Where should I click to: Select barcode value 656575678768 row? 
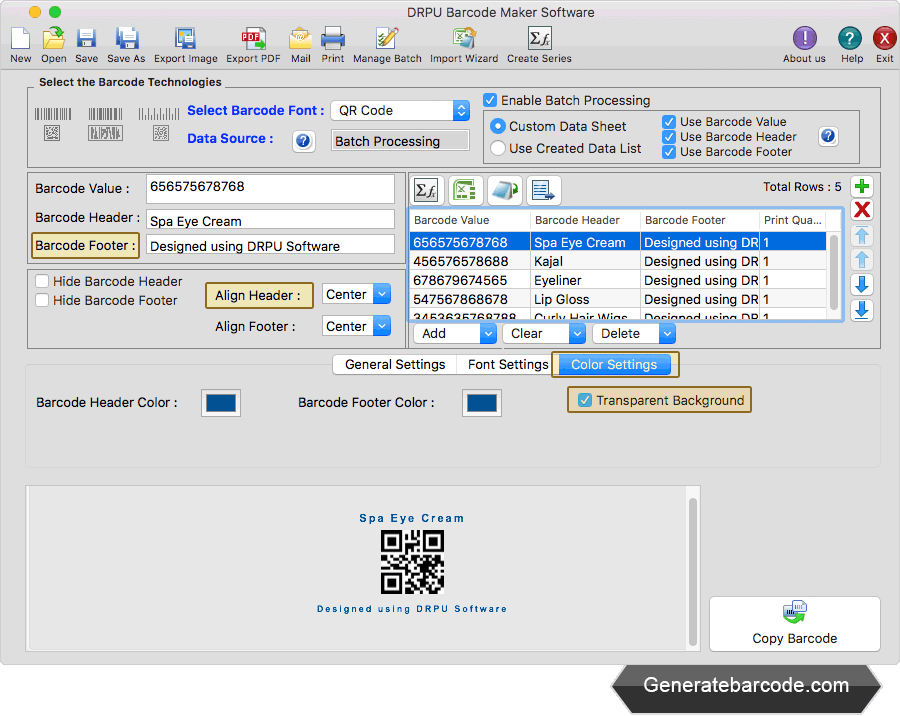618,242
